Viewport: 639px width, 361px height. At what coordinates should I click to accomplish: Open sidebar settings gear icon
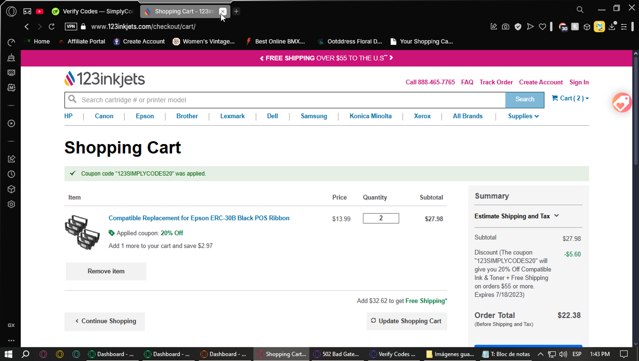click(x=11, y=204)
